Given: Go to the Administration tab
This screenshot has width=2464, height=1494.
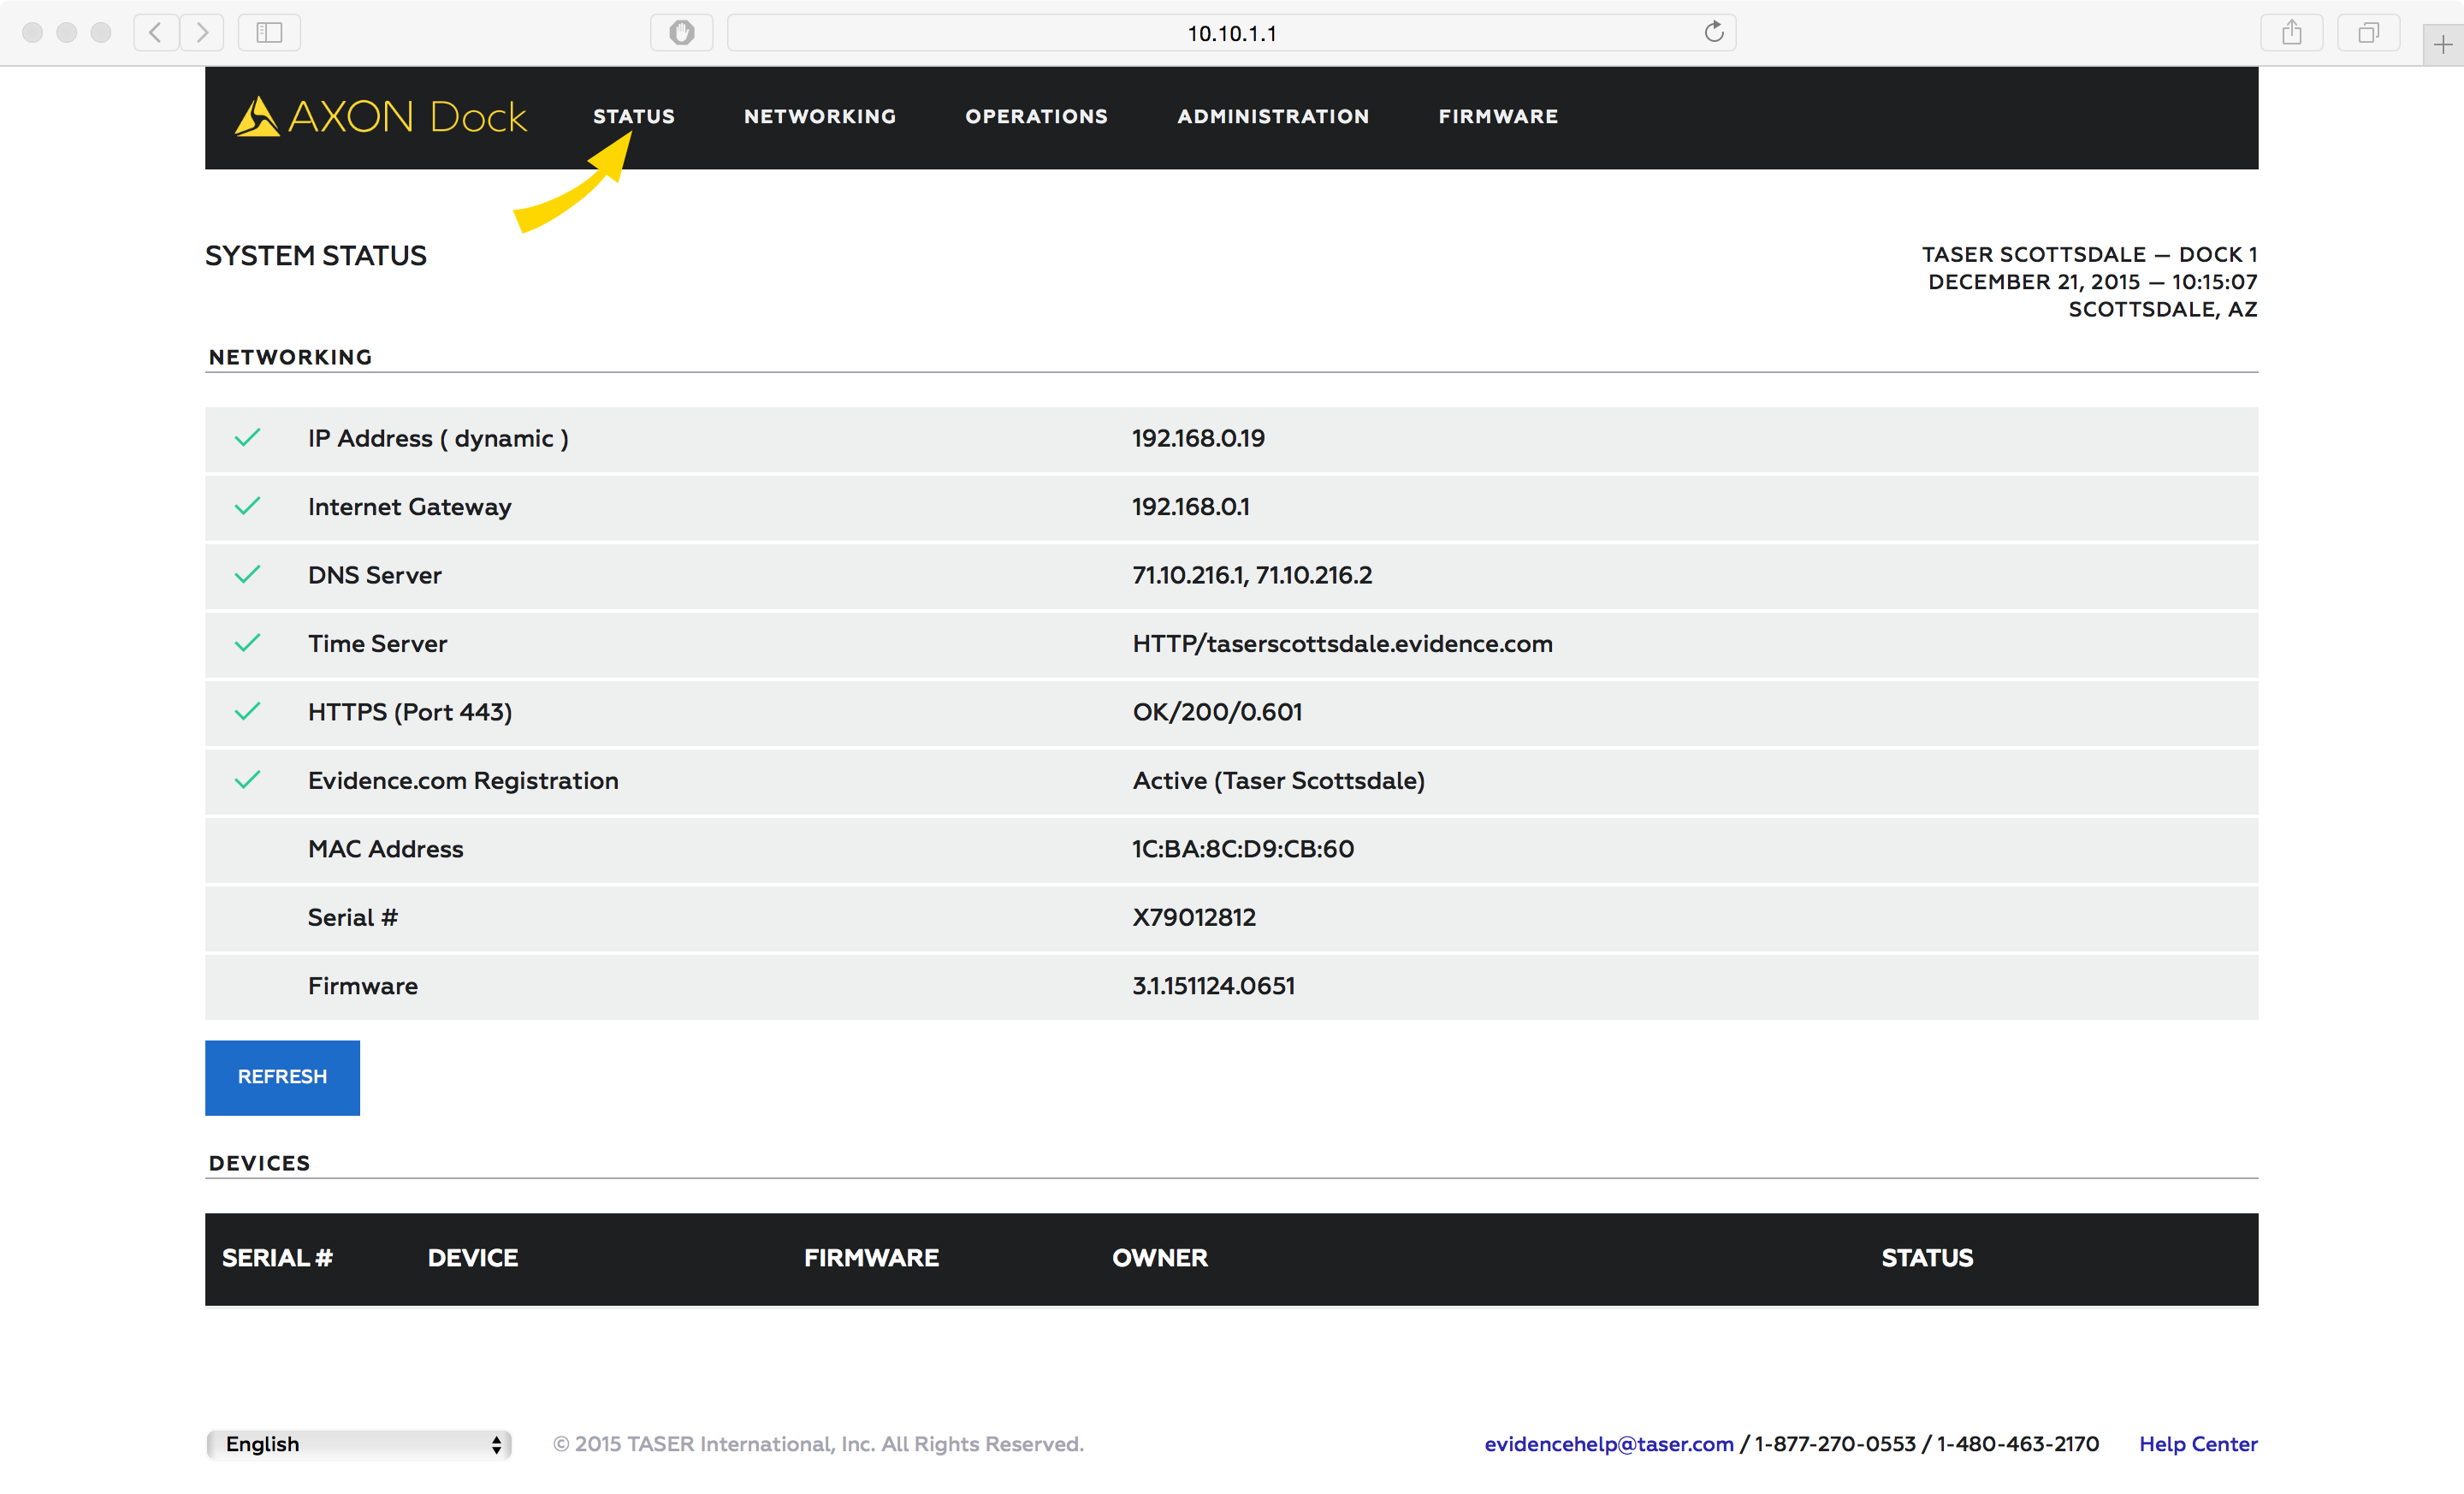Looking at the screenshot, I should [1273, 117].
